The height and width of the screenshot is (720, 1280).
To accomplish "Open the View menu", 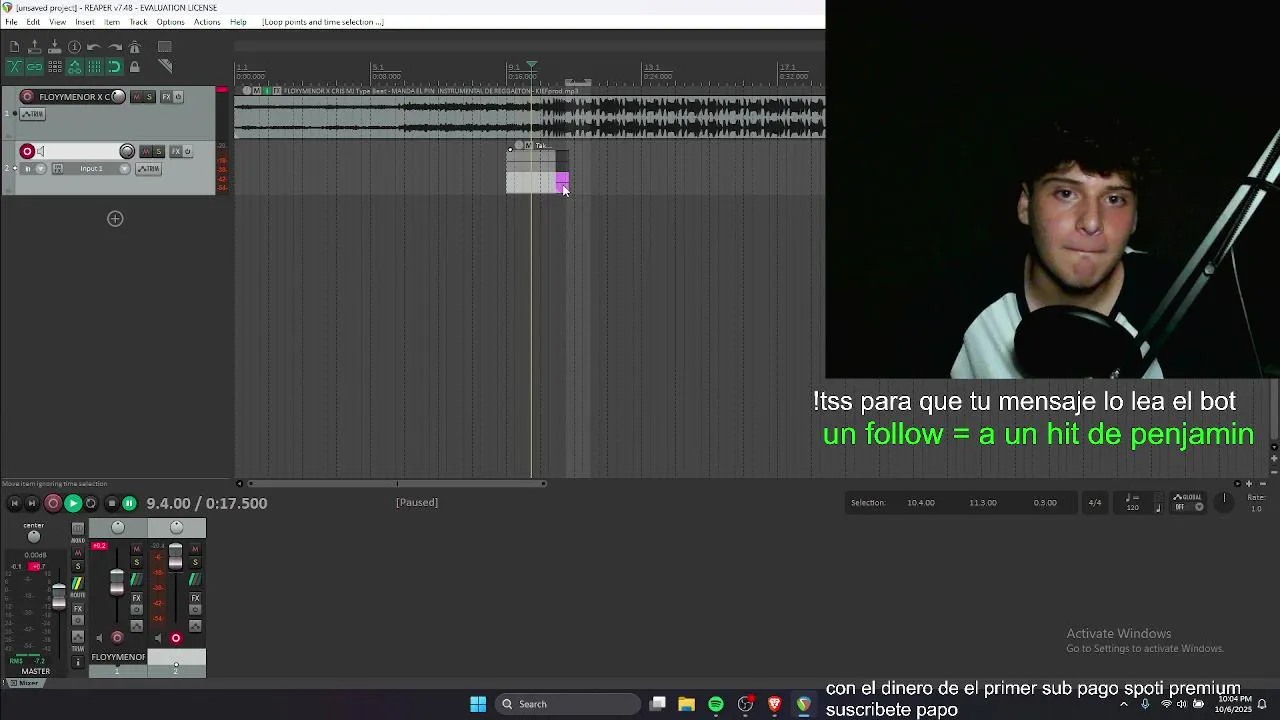I will (x=58, y=22).
